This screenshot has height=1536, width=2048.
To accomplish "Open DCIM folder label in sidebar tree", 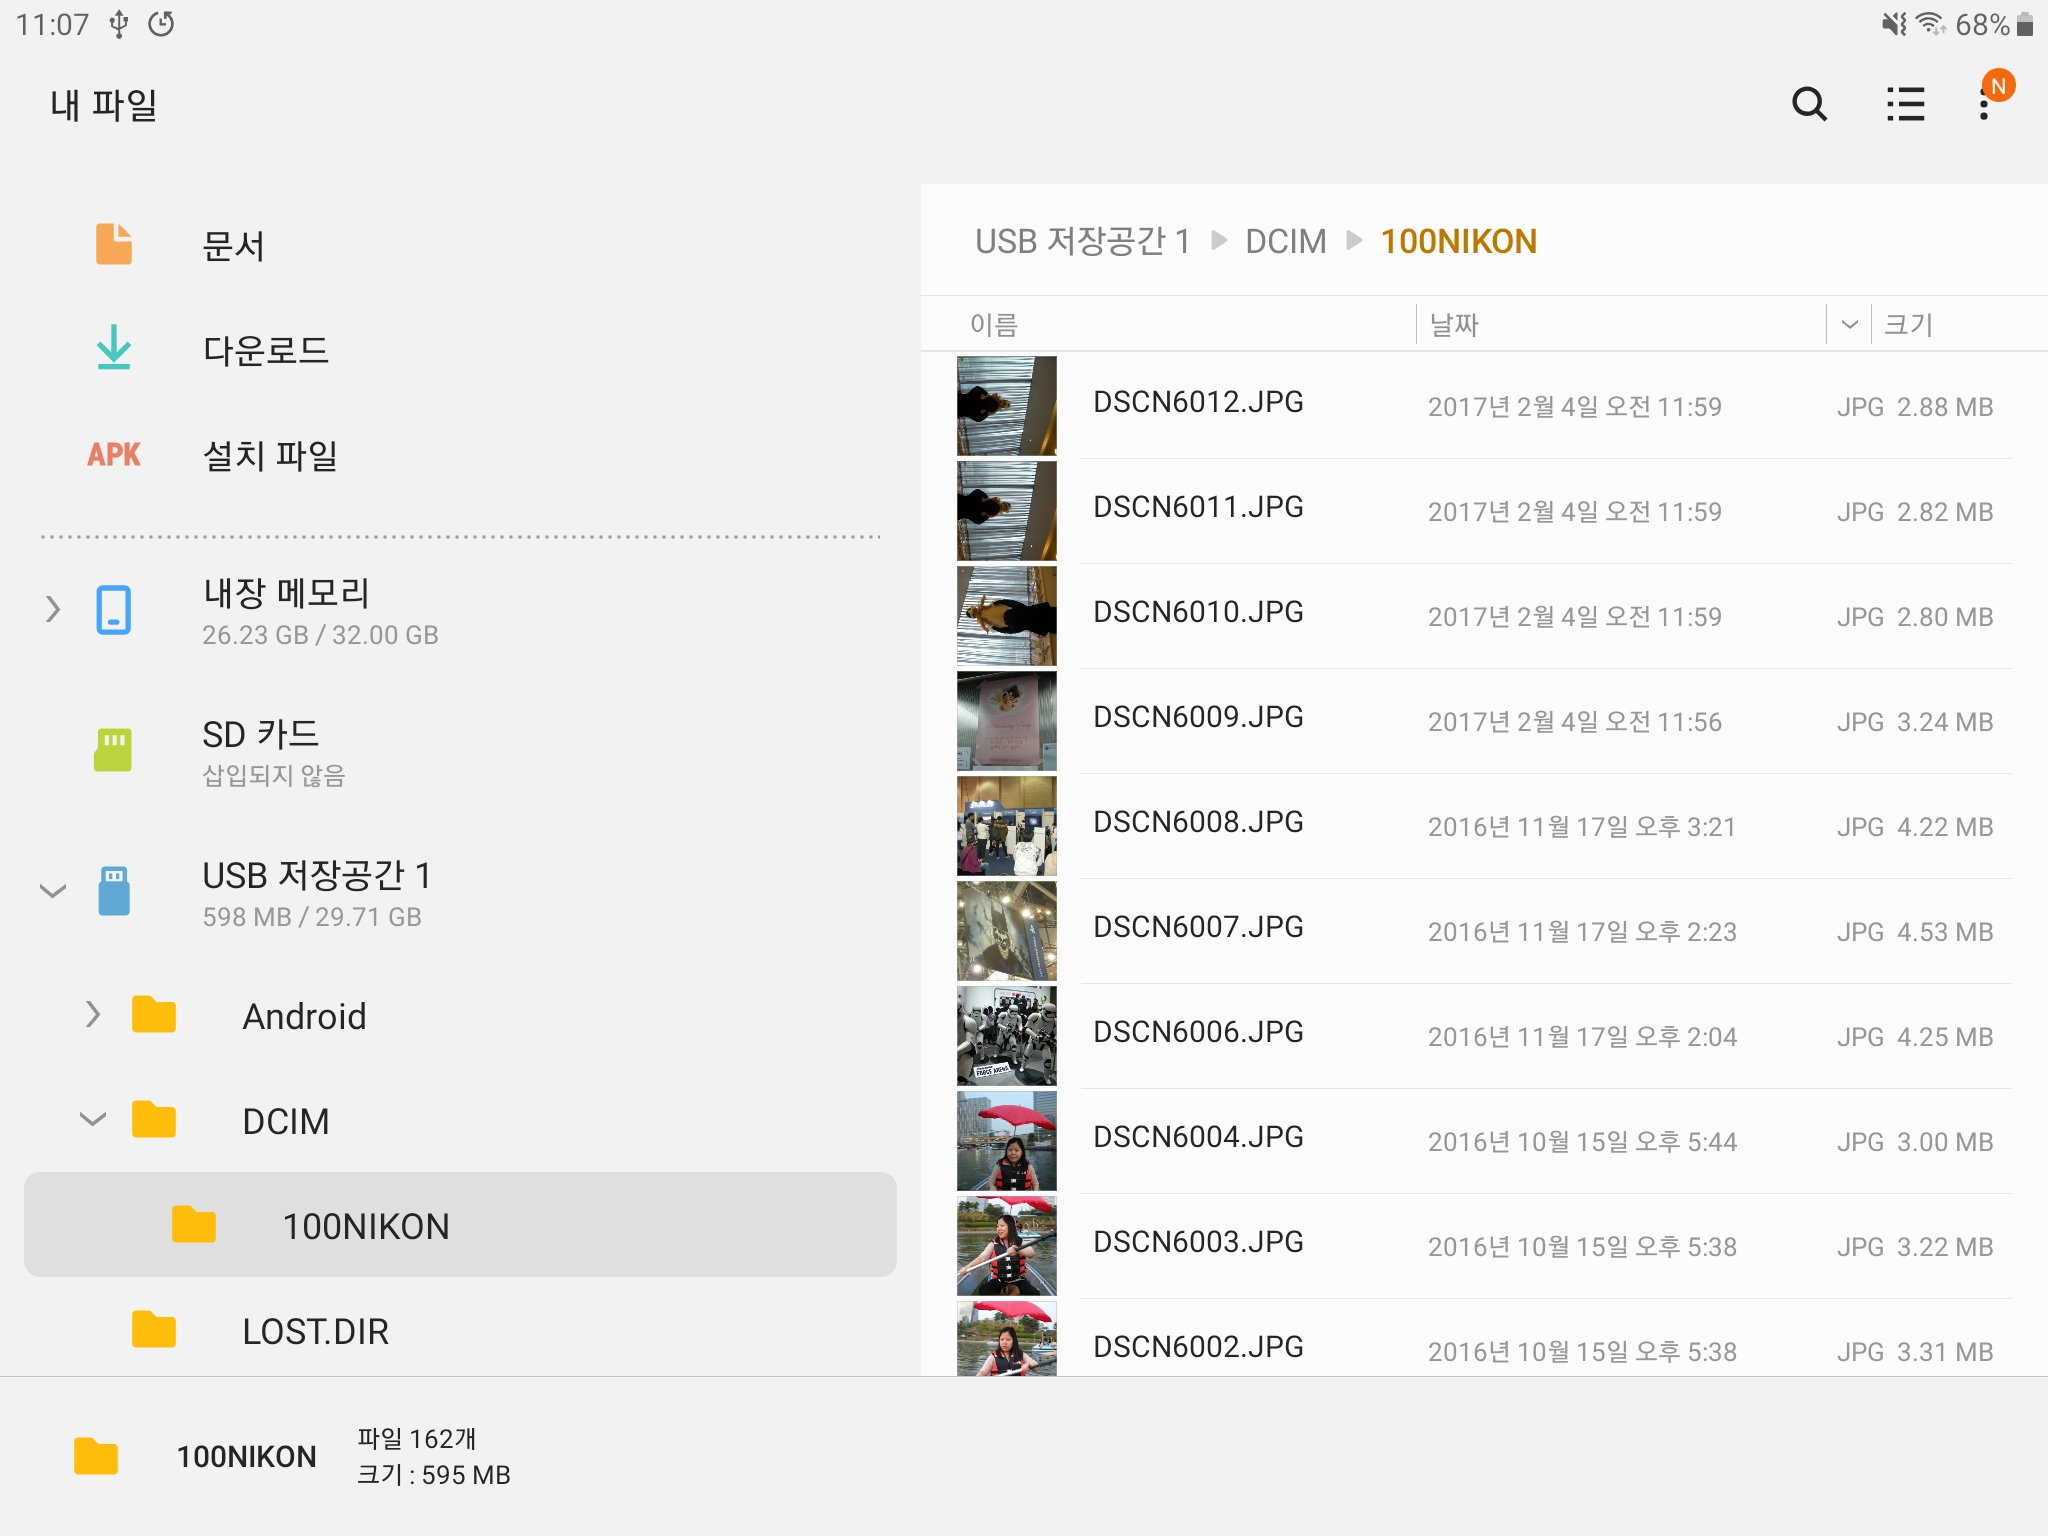I will pos(286,1121).
